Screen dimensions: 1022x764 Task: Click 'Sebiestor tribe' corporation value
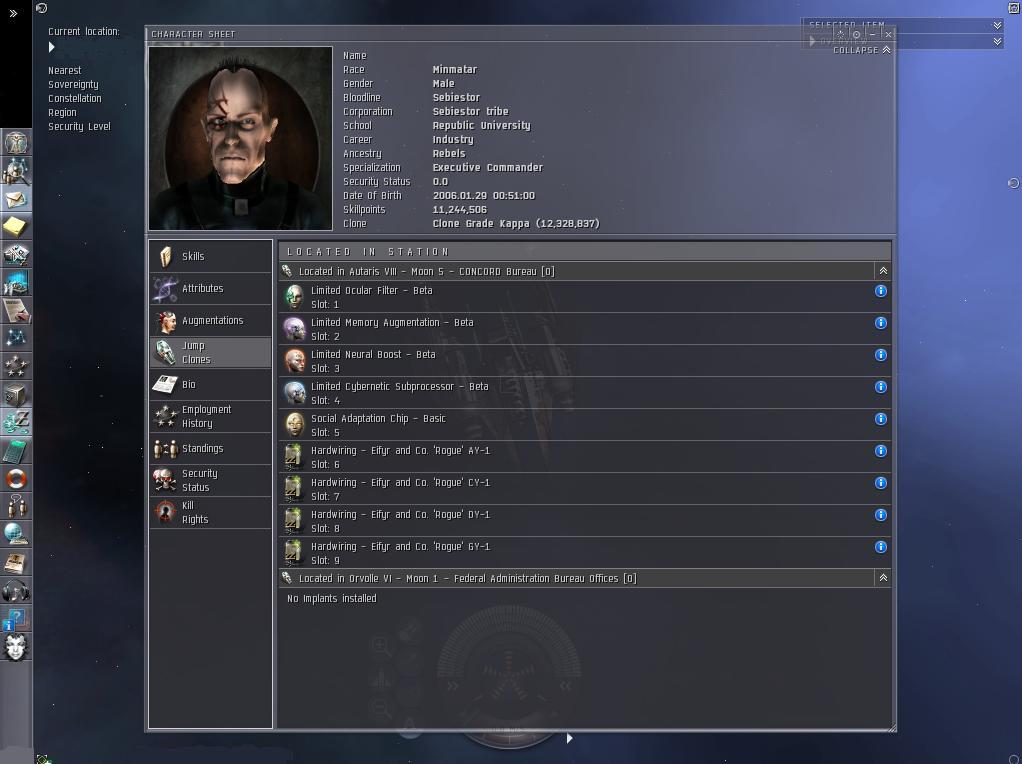coord(471,111)
